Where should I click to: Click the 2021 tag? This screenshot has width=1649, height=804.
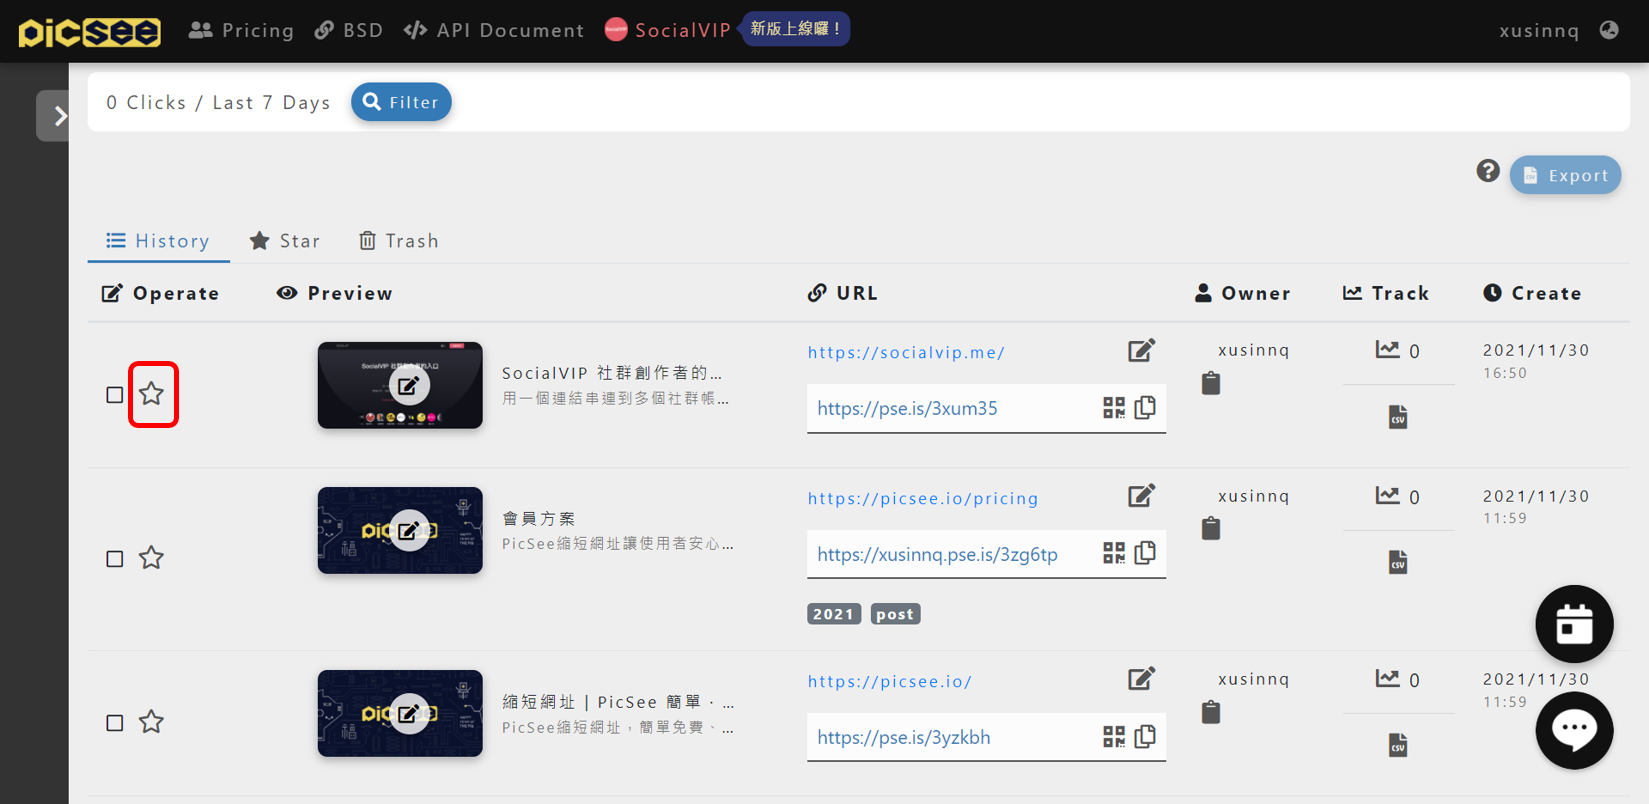point(834,614)
